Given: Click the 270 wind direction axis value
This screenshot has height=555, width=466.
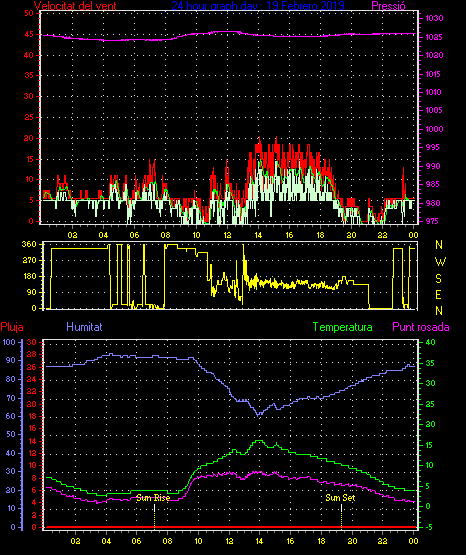Looking at the screenshot, I should coord(29,261).
